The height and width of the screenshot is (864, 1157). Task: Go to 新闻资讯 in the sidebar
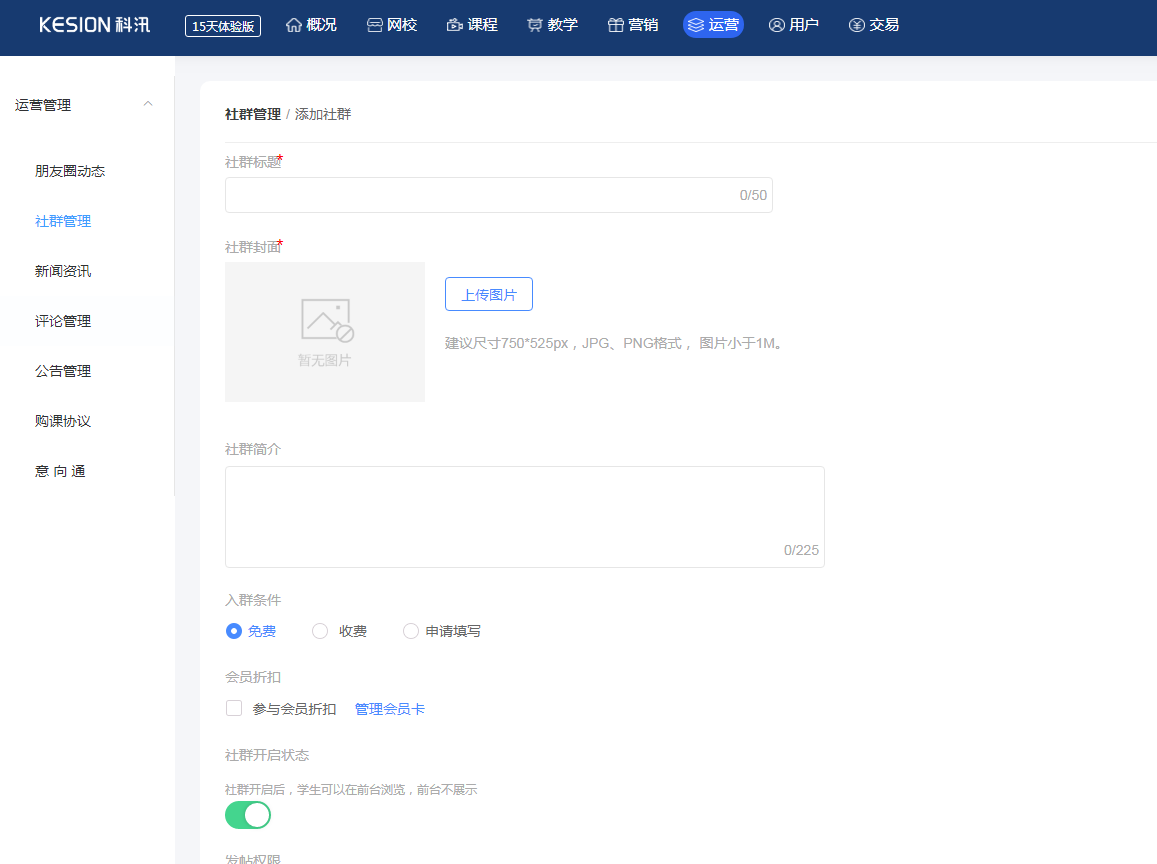point(63,271)
